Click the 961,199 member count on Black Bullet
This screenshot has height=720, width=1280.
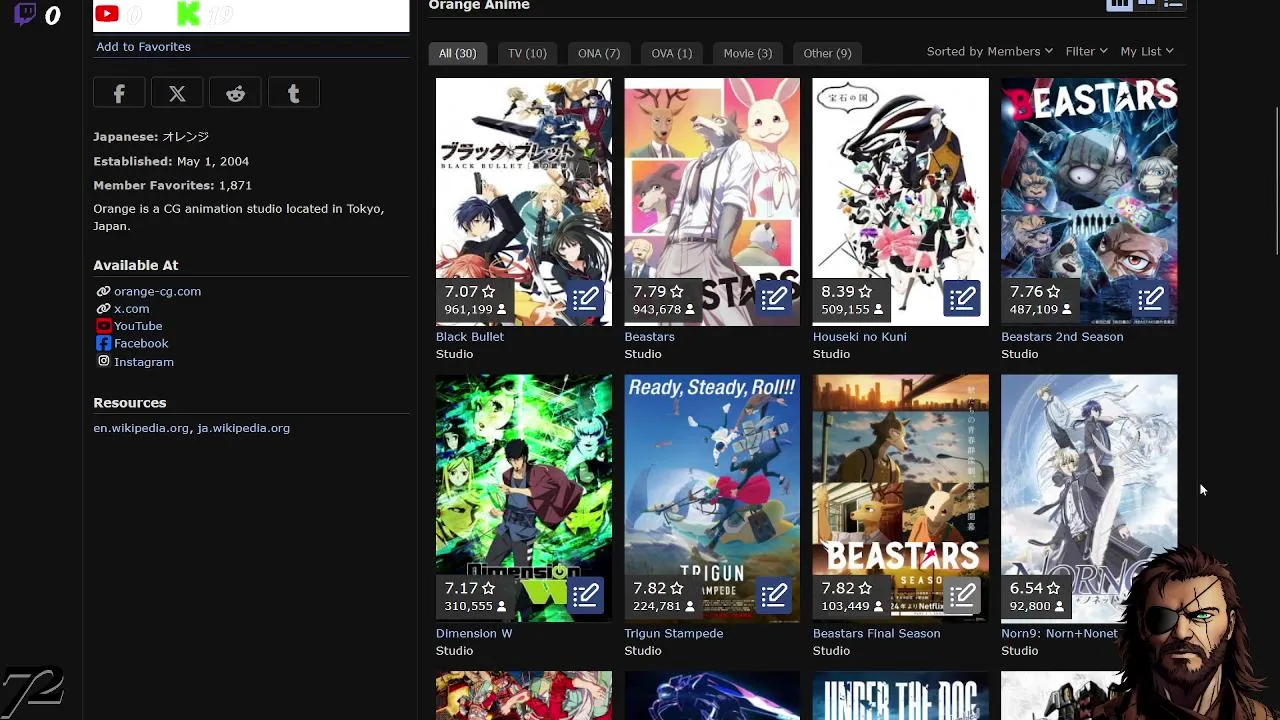(475, 309)
